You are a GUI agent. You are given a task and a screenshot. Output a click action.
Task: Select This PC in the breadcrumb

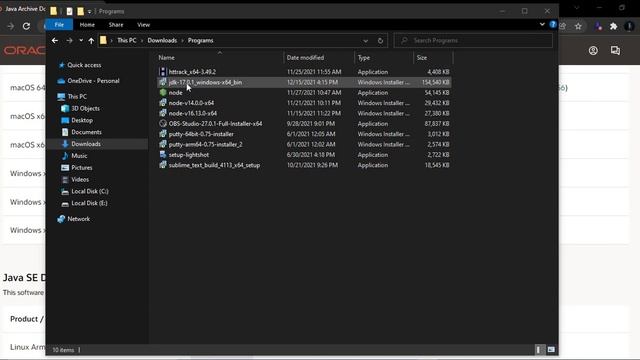(x=127, y=40)
